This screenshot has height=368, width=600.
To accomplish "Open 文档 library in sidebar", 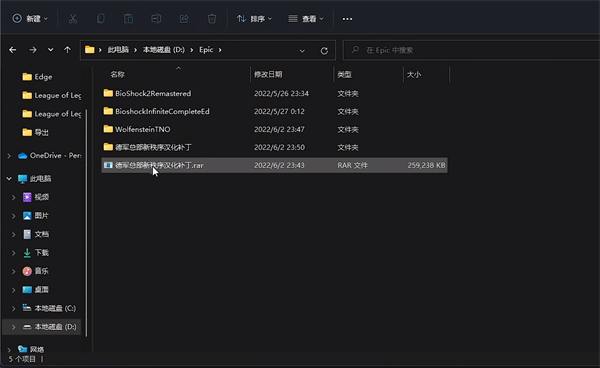I will click(36, 234).
